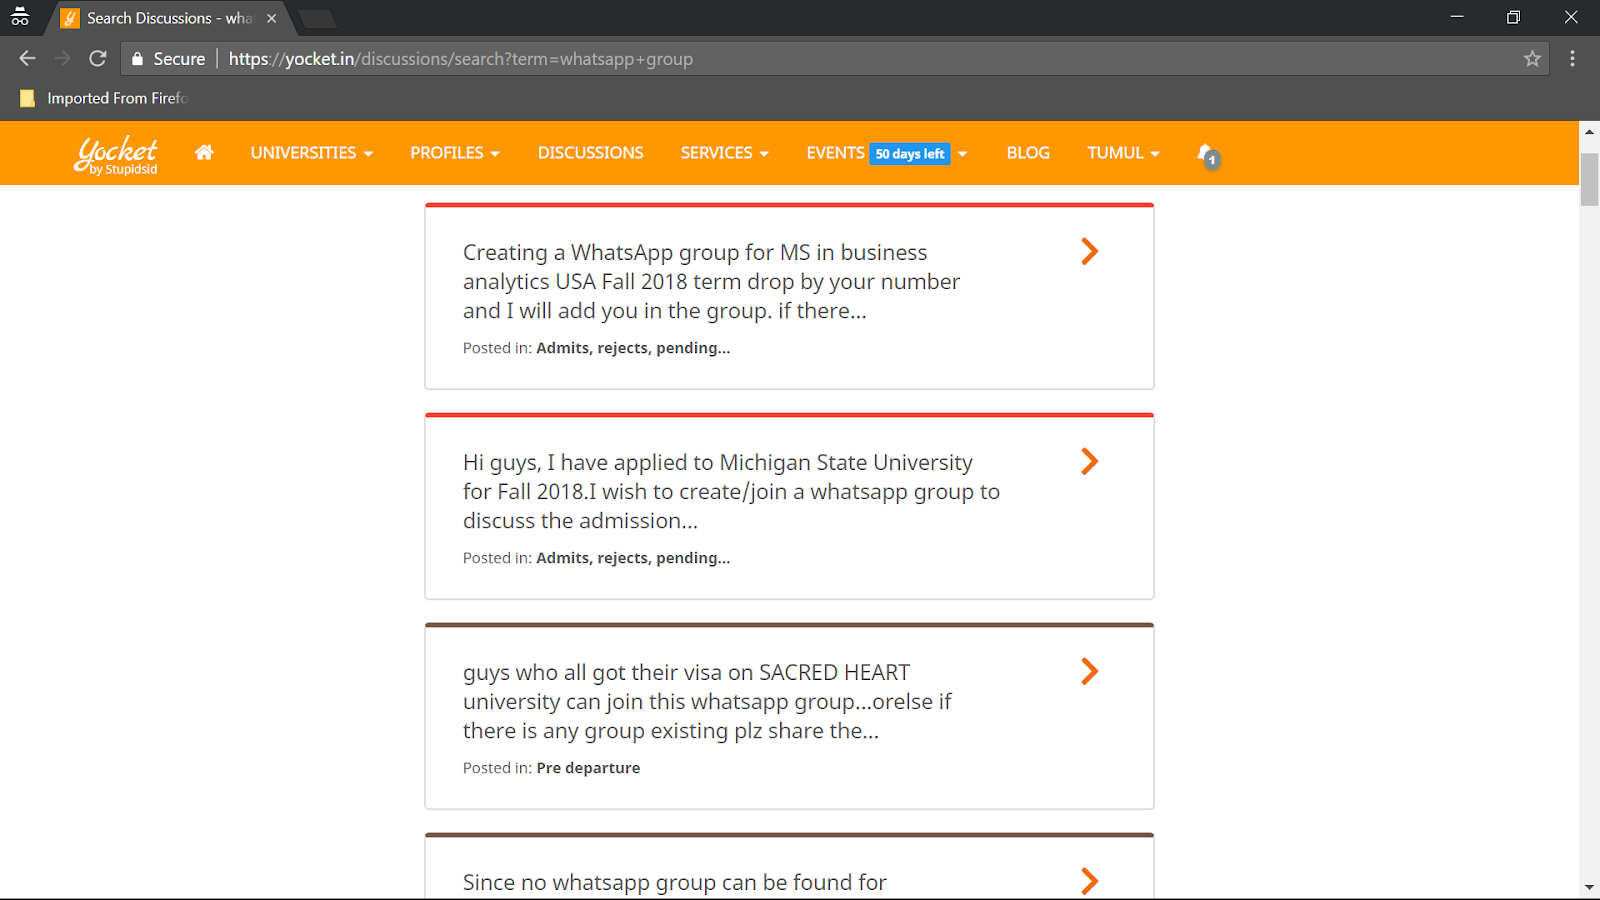Click the 'Pre departure' category link
The height and width of the screenshot is (900, 1600).
(588, 768)
